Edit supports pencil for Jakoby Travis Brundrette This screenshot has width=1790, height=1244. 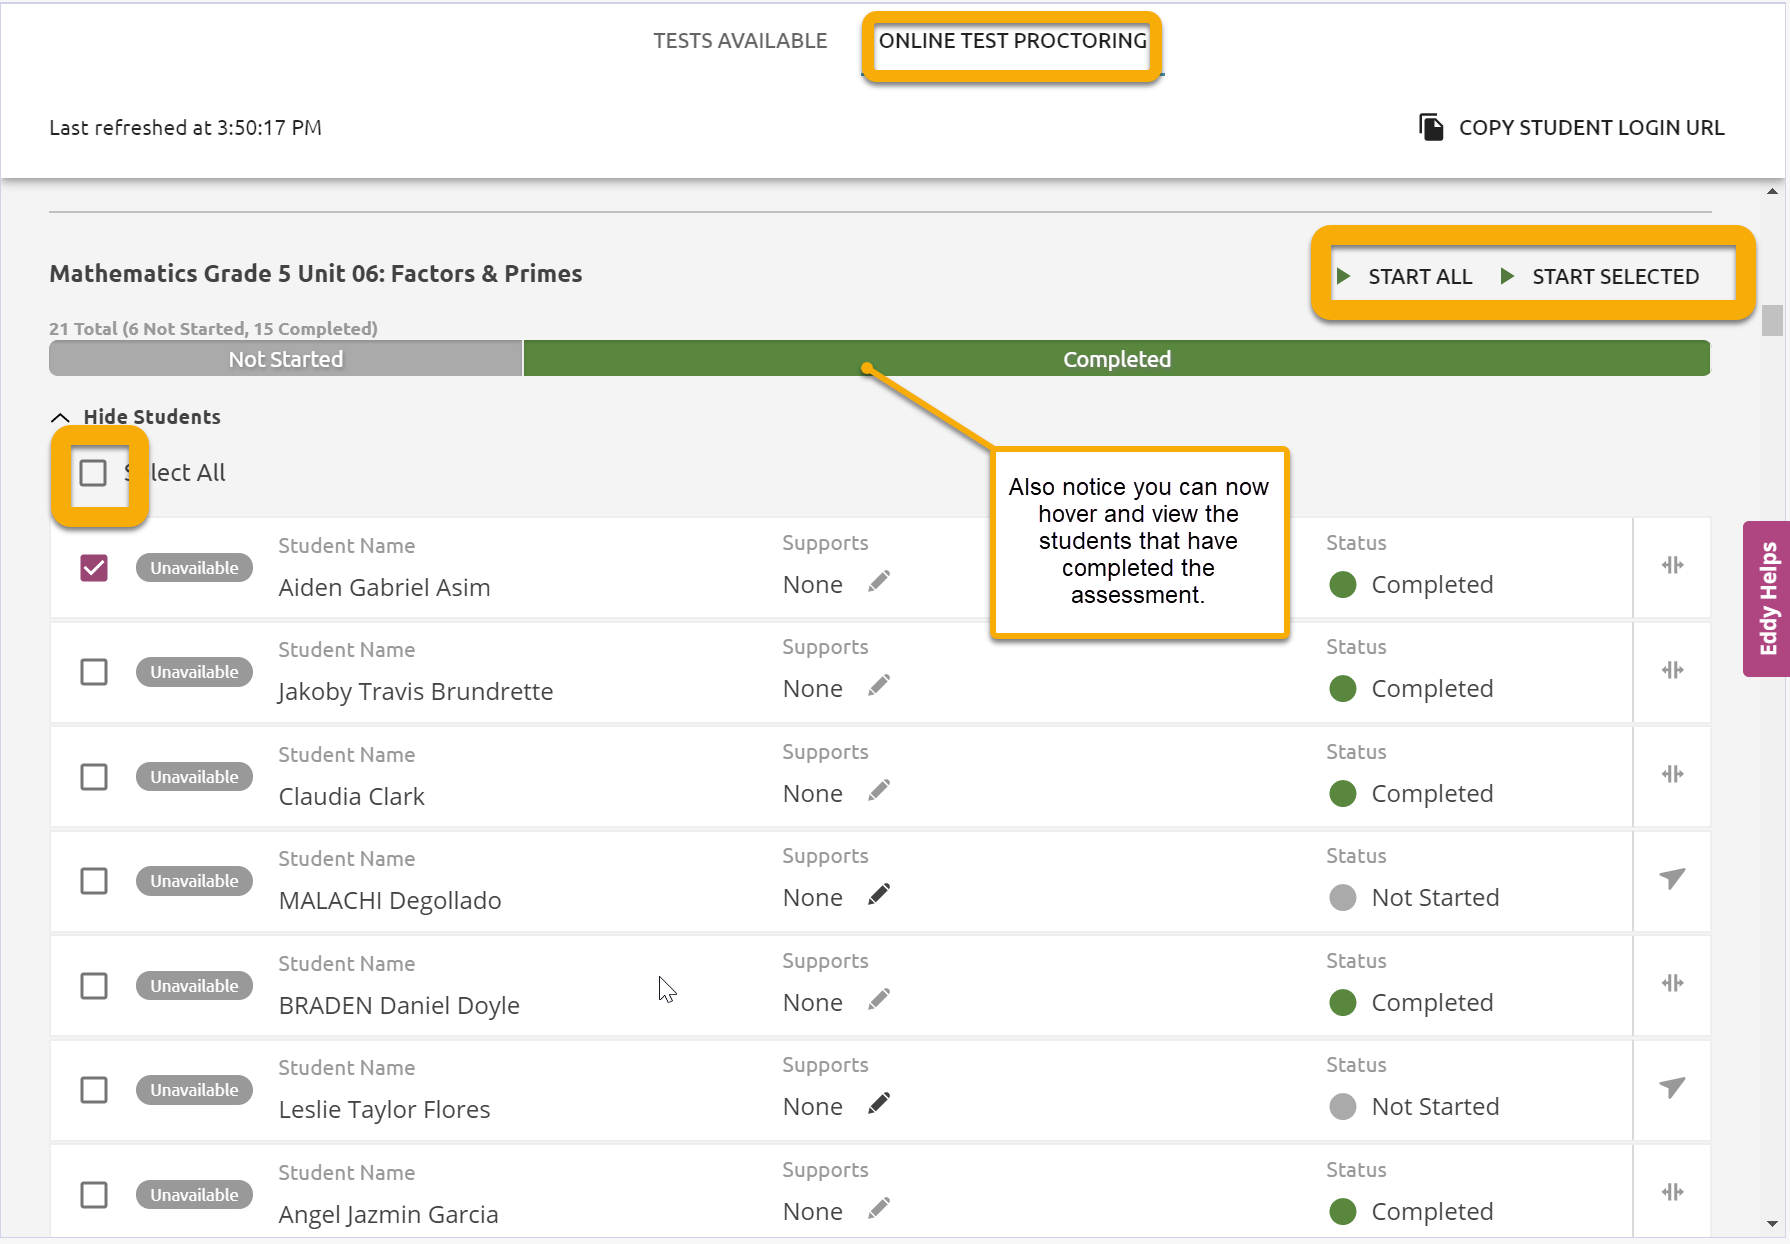[x=879, y=686]
